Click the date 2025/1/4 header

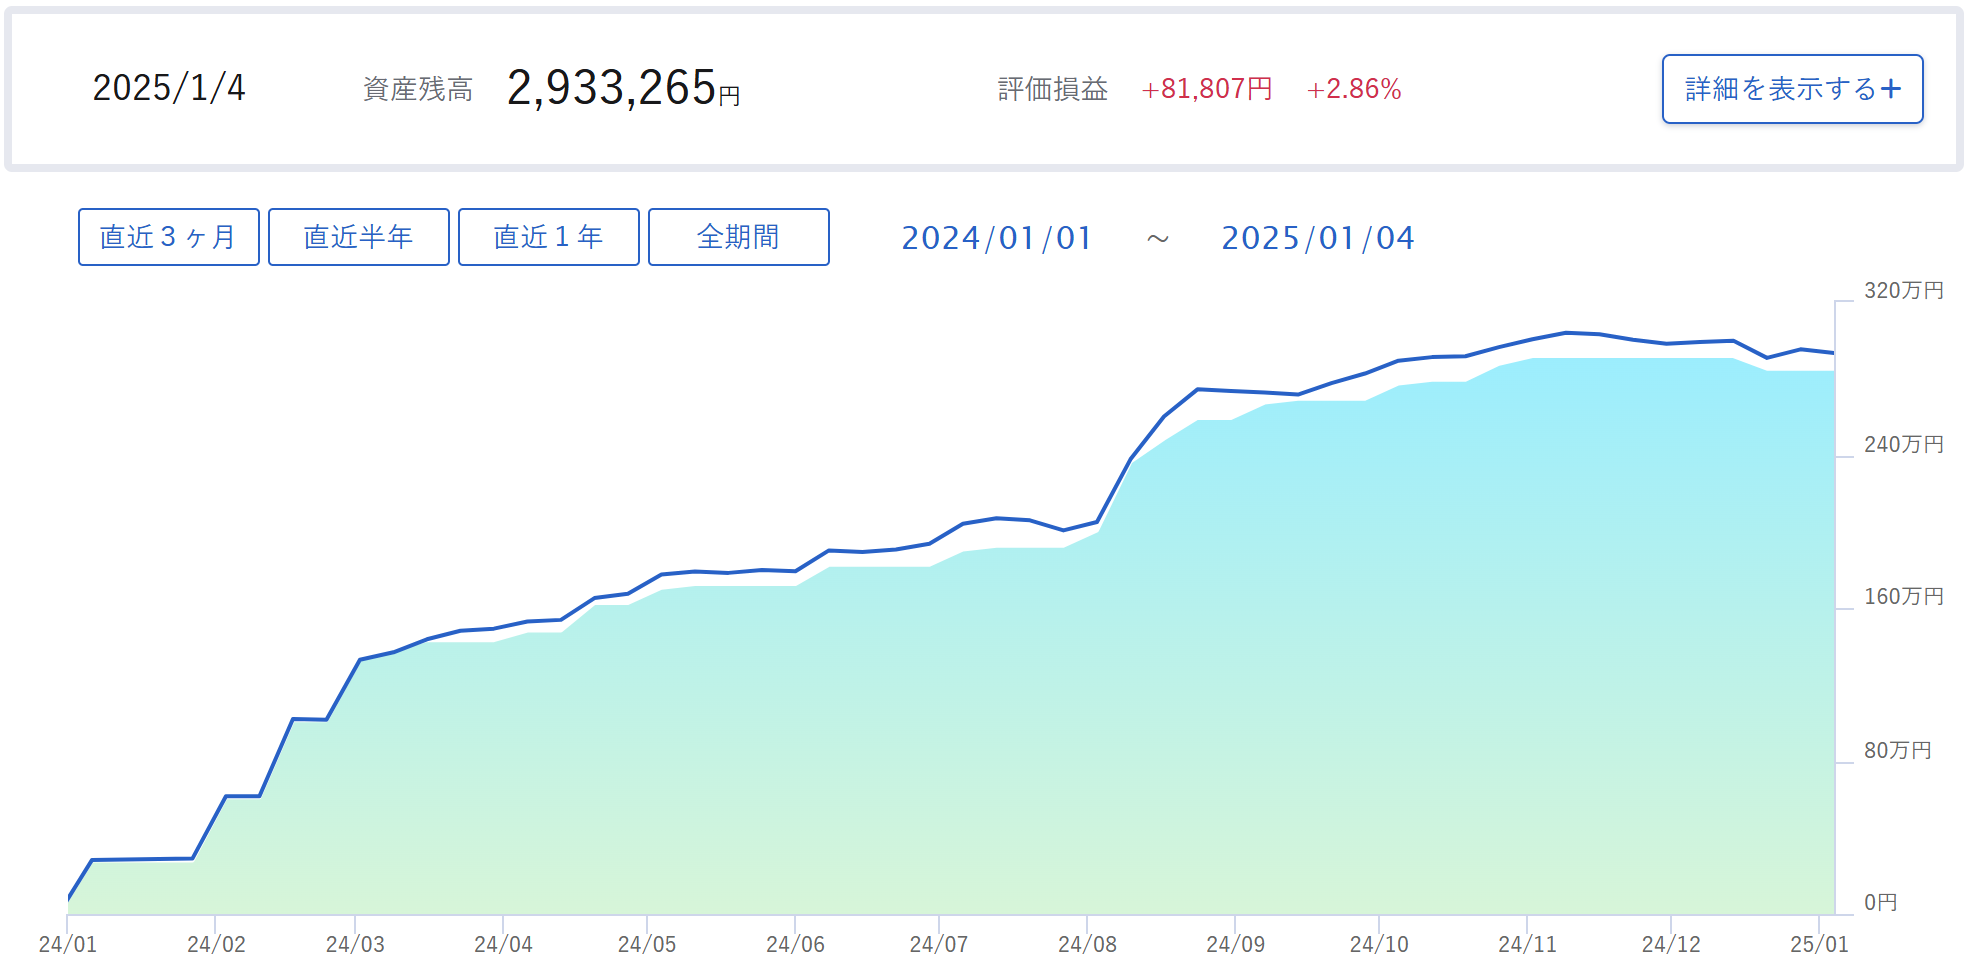click(x=169, y=88)
